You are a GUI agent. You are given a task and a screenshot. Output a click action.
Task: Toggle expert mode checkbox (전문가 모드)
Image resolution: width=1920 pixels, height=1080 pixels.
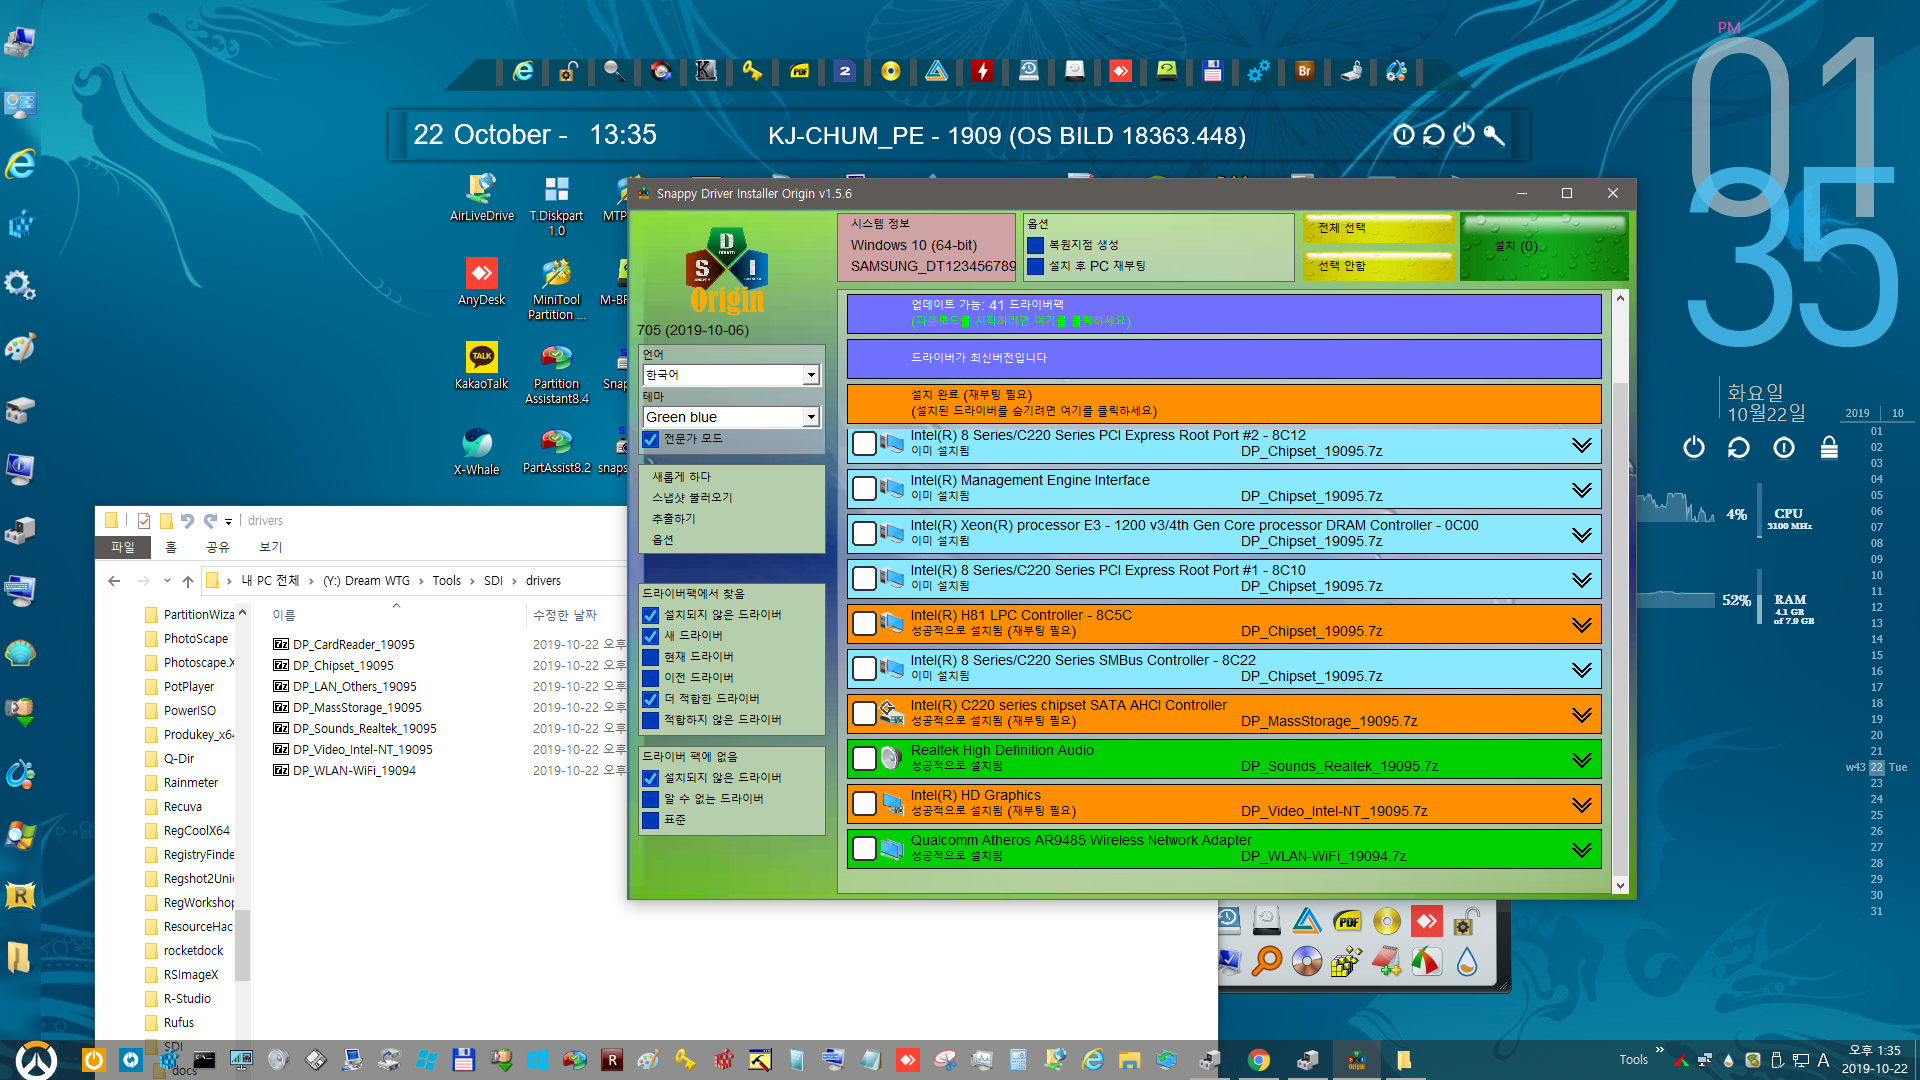[651, 439]
